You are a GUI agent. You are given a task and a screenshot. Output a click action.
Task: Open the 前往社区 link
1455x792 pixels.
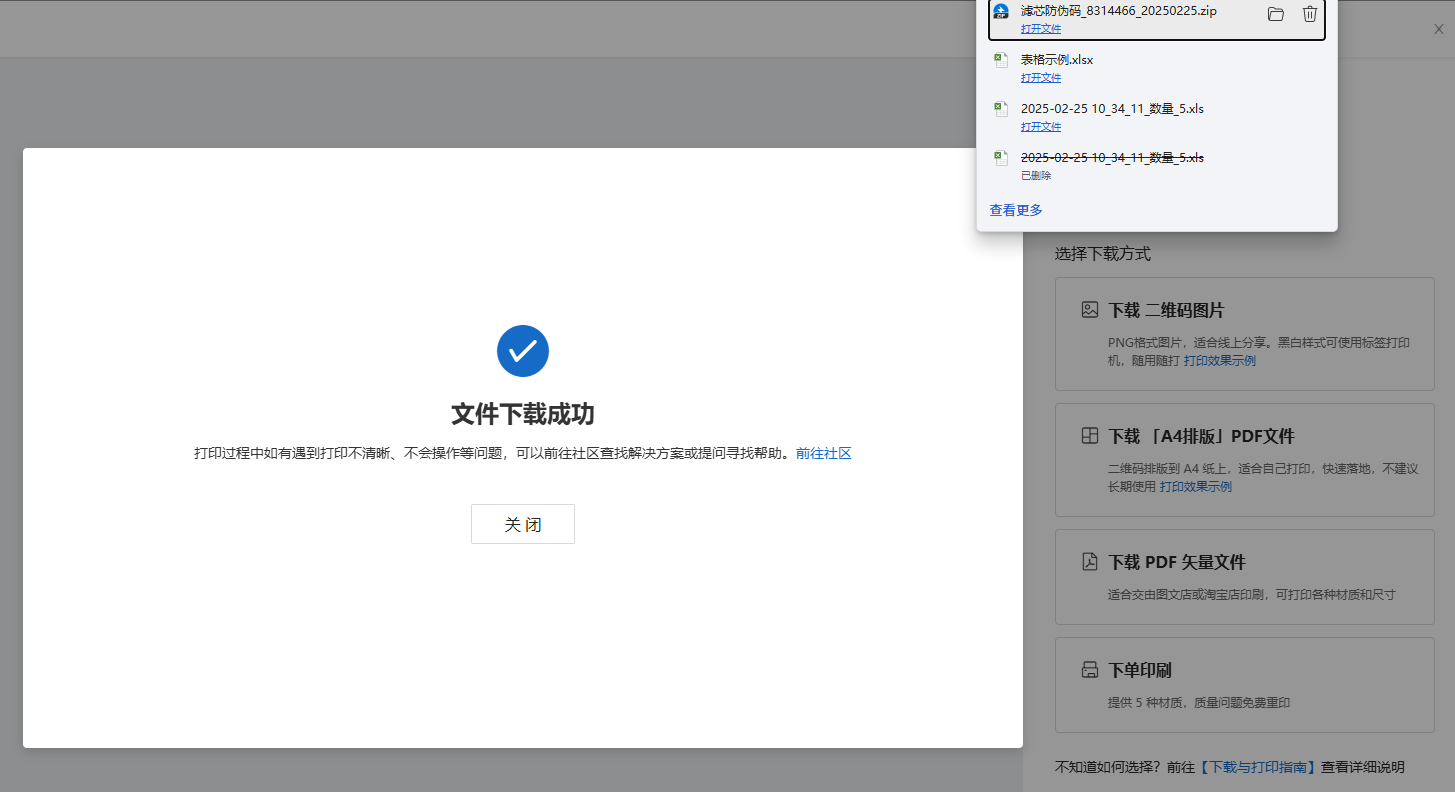click(x=824, y=453)
